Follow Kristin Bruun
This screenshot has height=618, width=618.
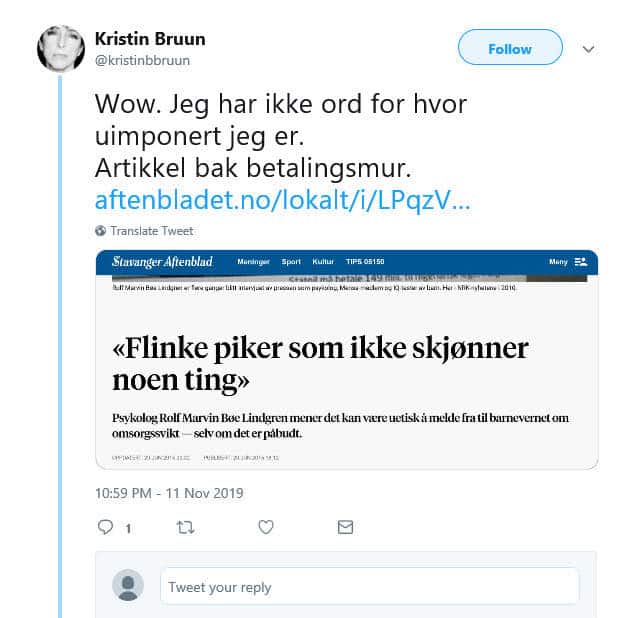(510, 47)
